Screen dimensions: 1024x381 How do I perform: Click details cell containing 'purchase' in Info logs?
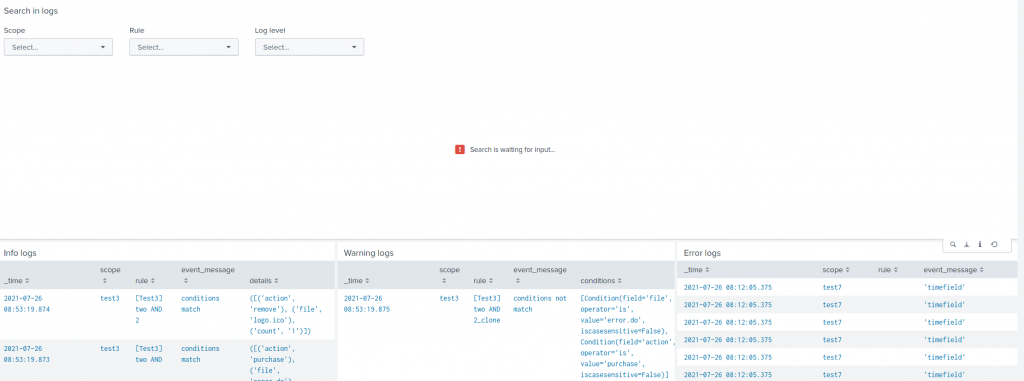point(274,363)
